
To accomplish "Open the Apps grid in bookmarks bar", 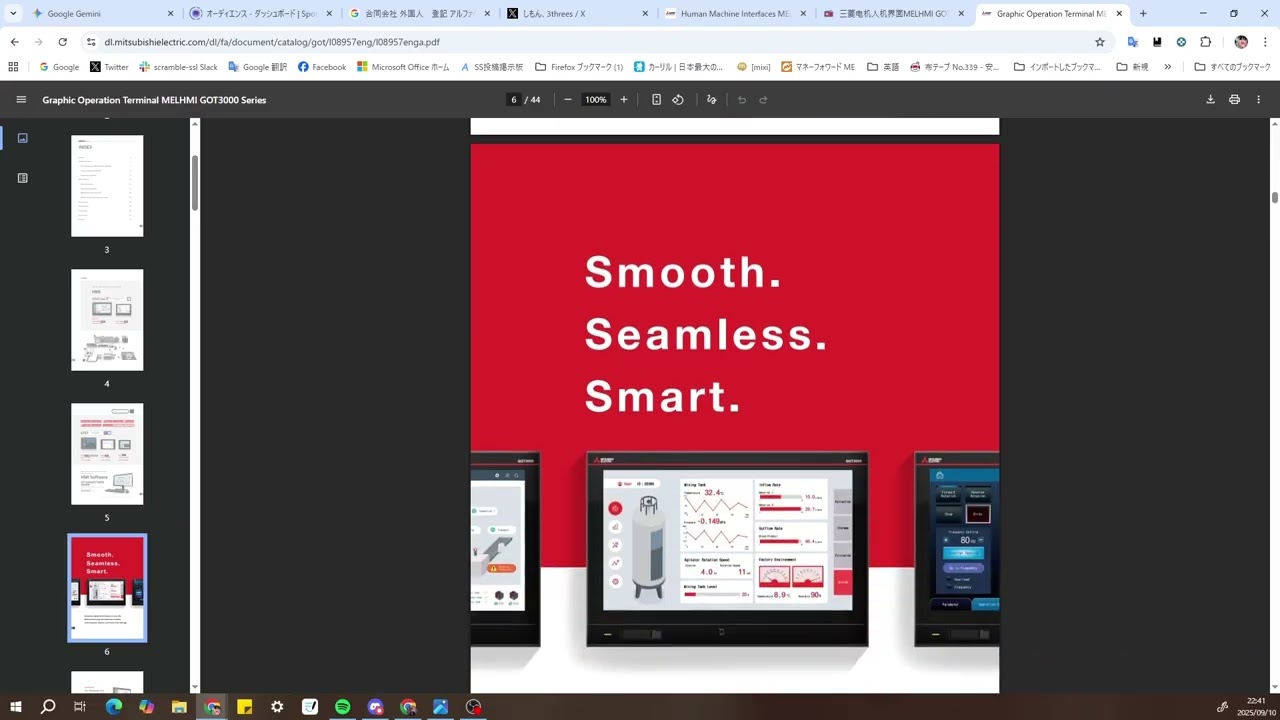I will [x=13, y=67].
